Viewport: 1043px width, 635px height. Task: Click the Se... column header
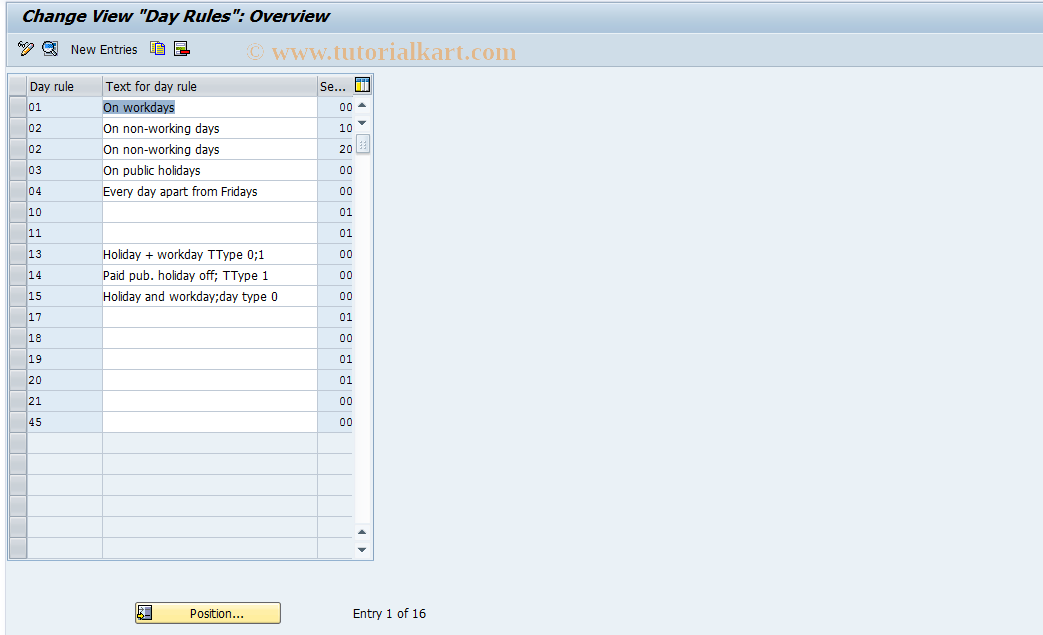(335, 86)
